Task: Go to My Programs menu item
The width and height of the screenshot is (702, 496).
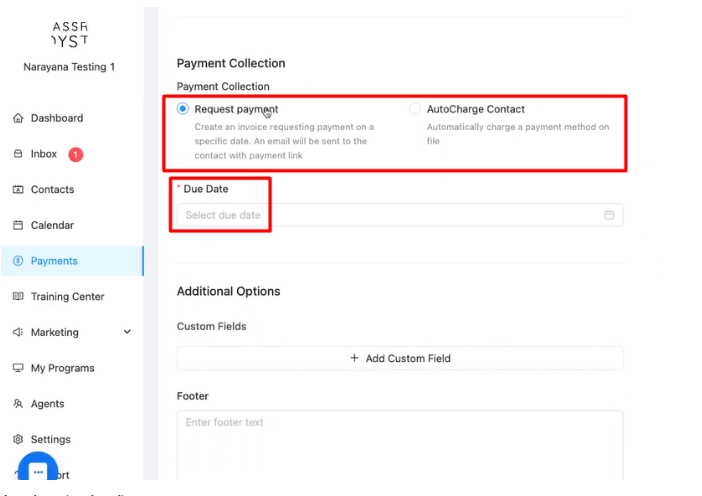Action: click(x=62, y=368)
